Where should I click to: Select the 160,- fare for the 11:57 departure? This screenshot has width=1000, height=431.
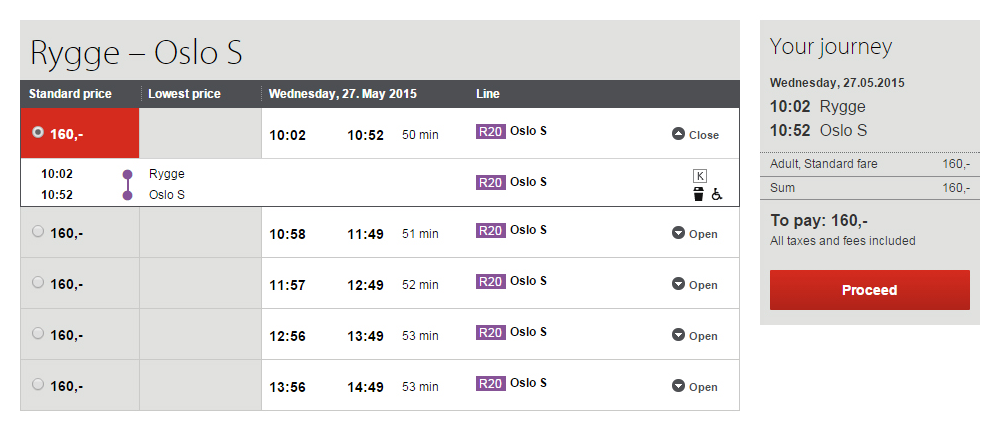[x=38, y=283]
